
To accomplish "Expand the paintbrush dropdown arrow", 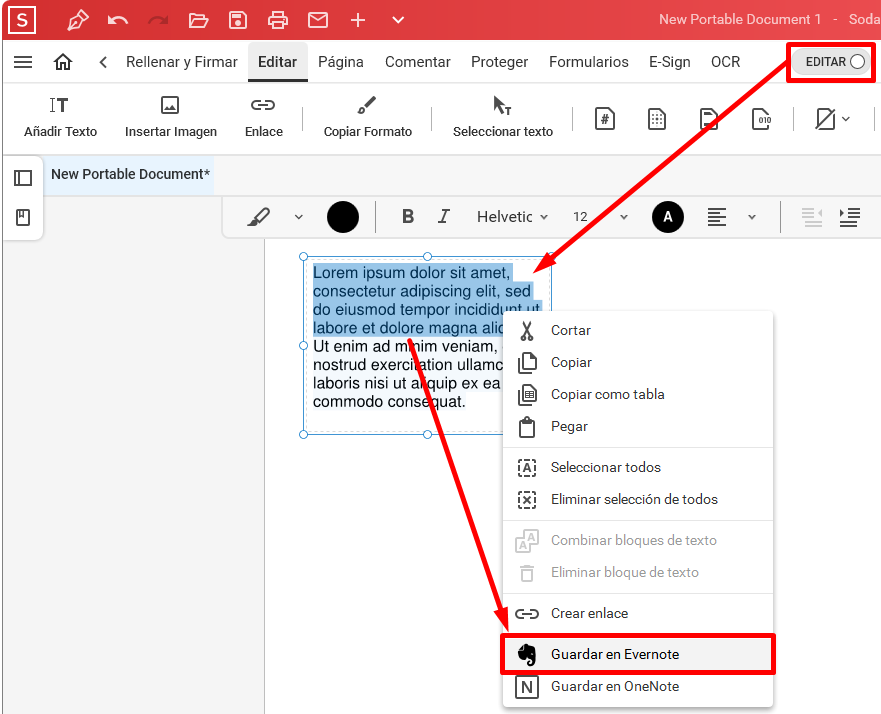I will (299, 217).
